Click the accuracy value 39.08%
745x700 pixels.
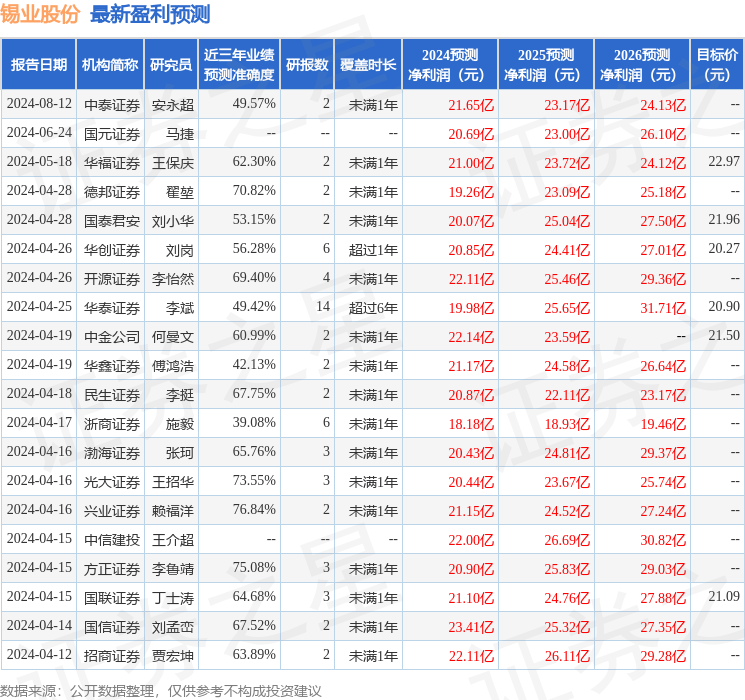[x=254, y=422]
